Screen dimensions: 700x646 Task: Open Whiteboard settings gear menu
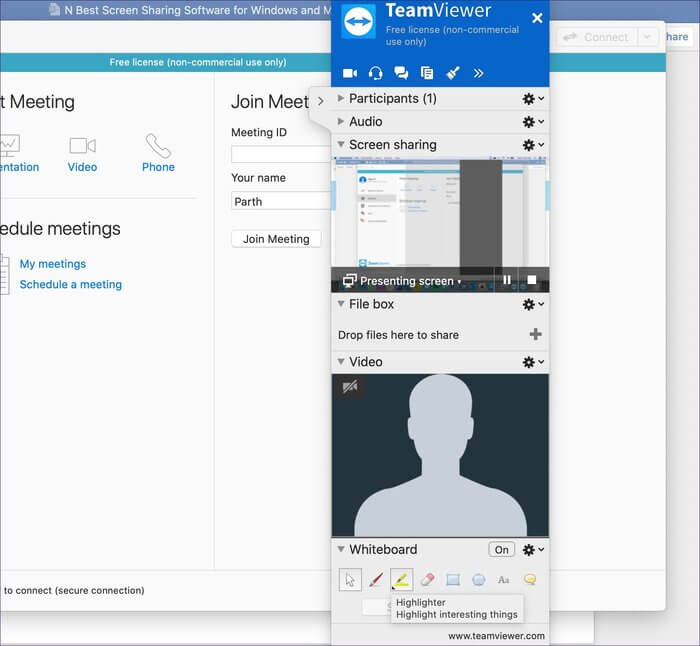pyautogui.click(x=533, y=550)
